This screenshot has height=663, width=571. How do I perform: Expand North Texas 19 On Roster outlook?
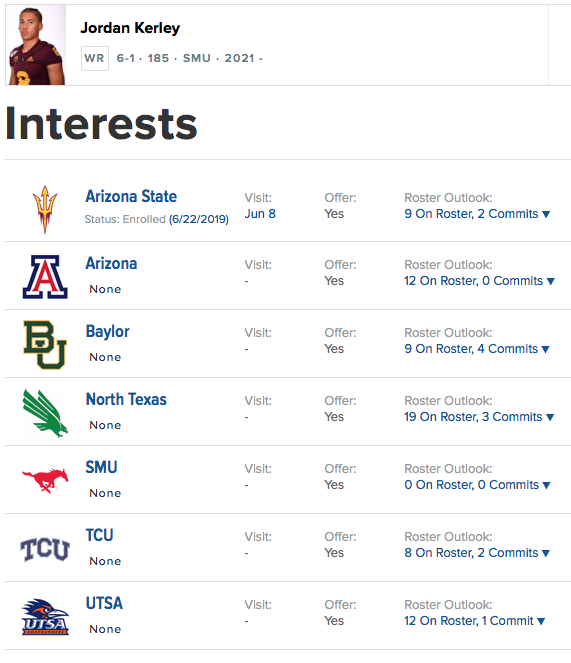click(479, 417)
